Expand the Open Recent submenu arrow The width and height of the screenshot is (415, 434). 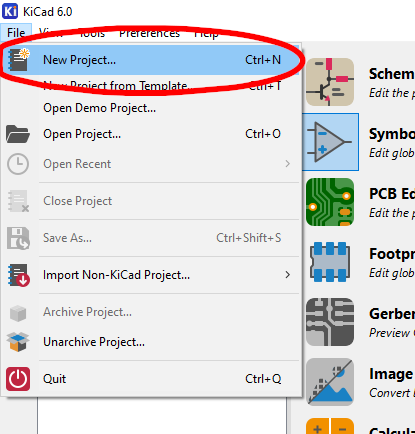point(288,164)
